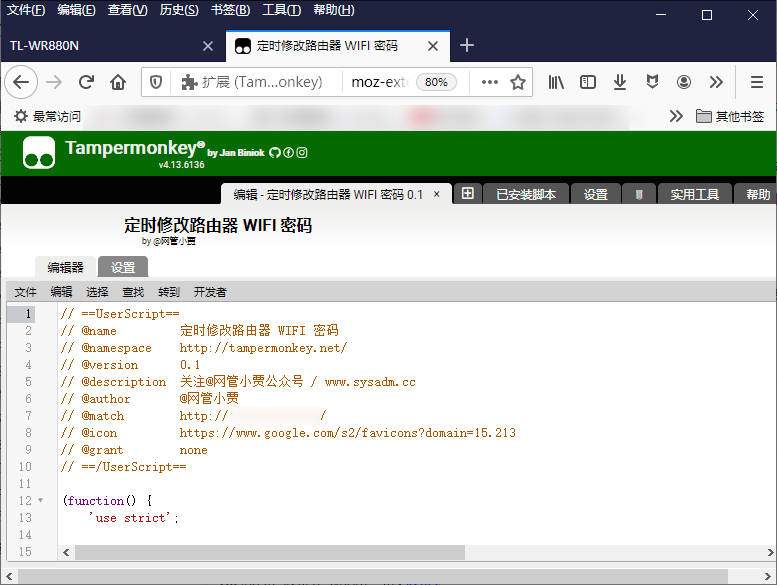
Task: Click the trash tab icon in Tampermonkey
Action: click(x=639, y=194)
